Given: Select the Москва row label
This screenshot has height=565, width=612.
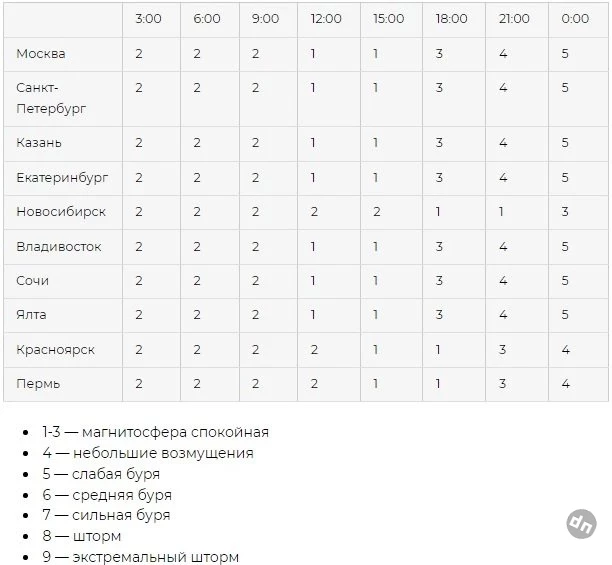Looking at the screenshot, I should (41, 53).
